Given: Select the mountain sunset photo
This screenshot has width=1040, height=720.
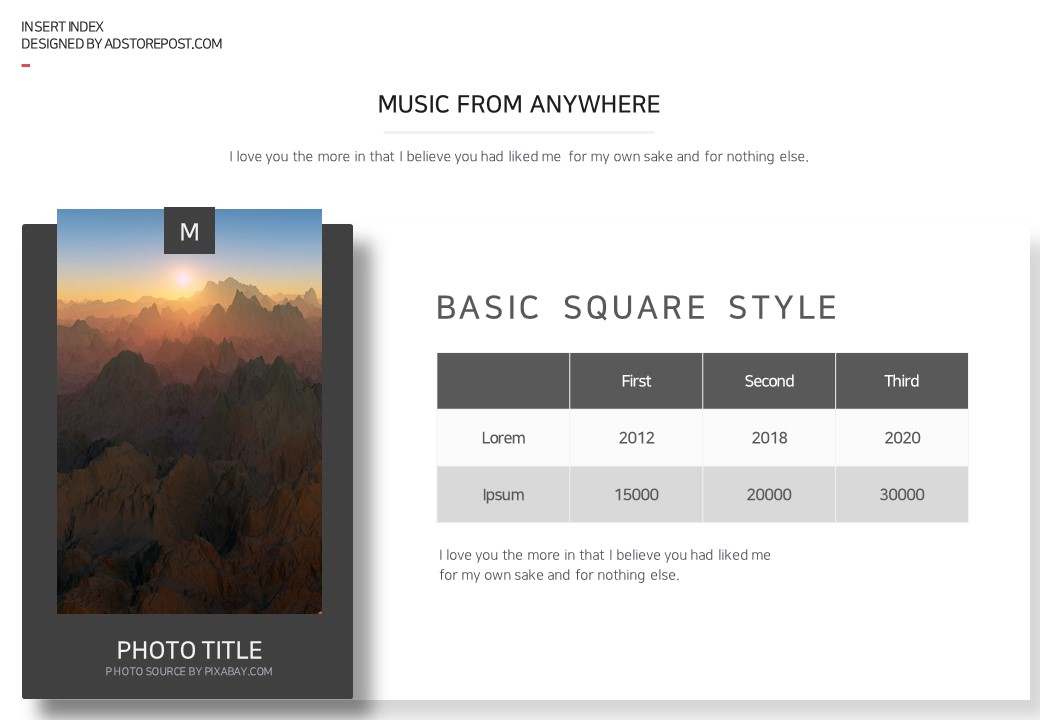Looking at the screenshot, I should pos(189,411).
